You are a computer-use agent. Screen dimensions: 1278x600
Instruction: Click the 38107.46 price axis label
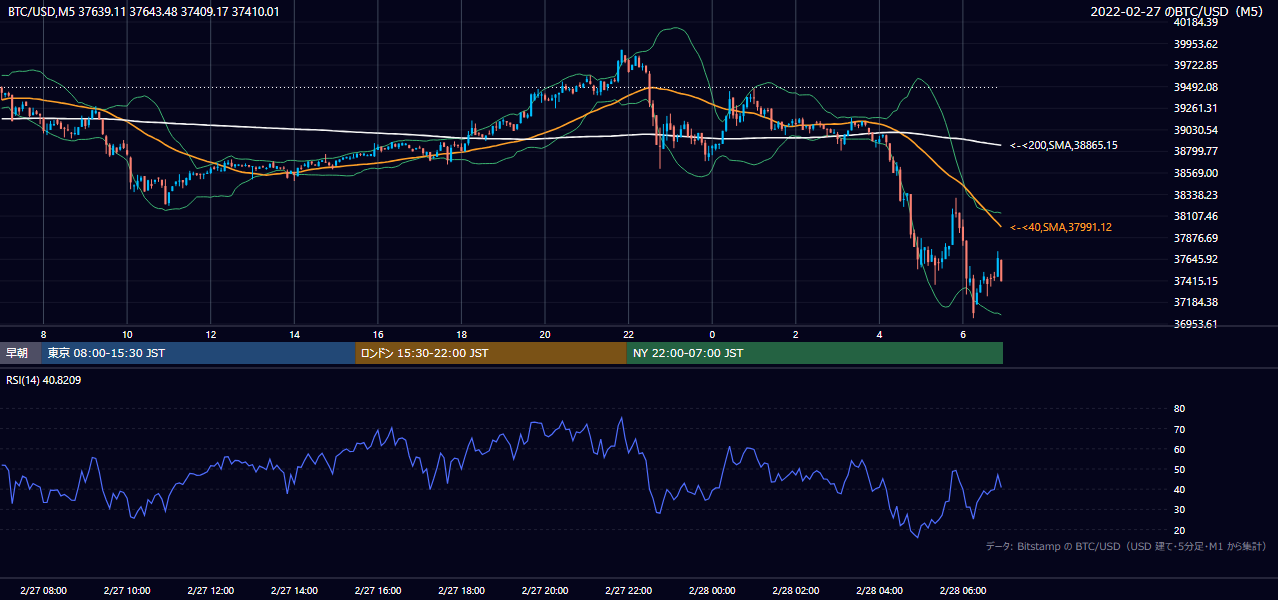pos(1195,216)
